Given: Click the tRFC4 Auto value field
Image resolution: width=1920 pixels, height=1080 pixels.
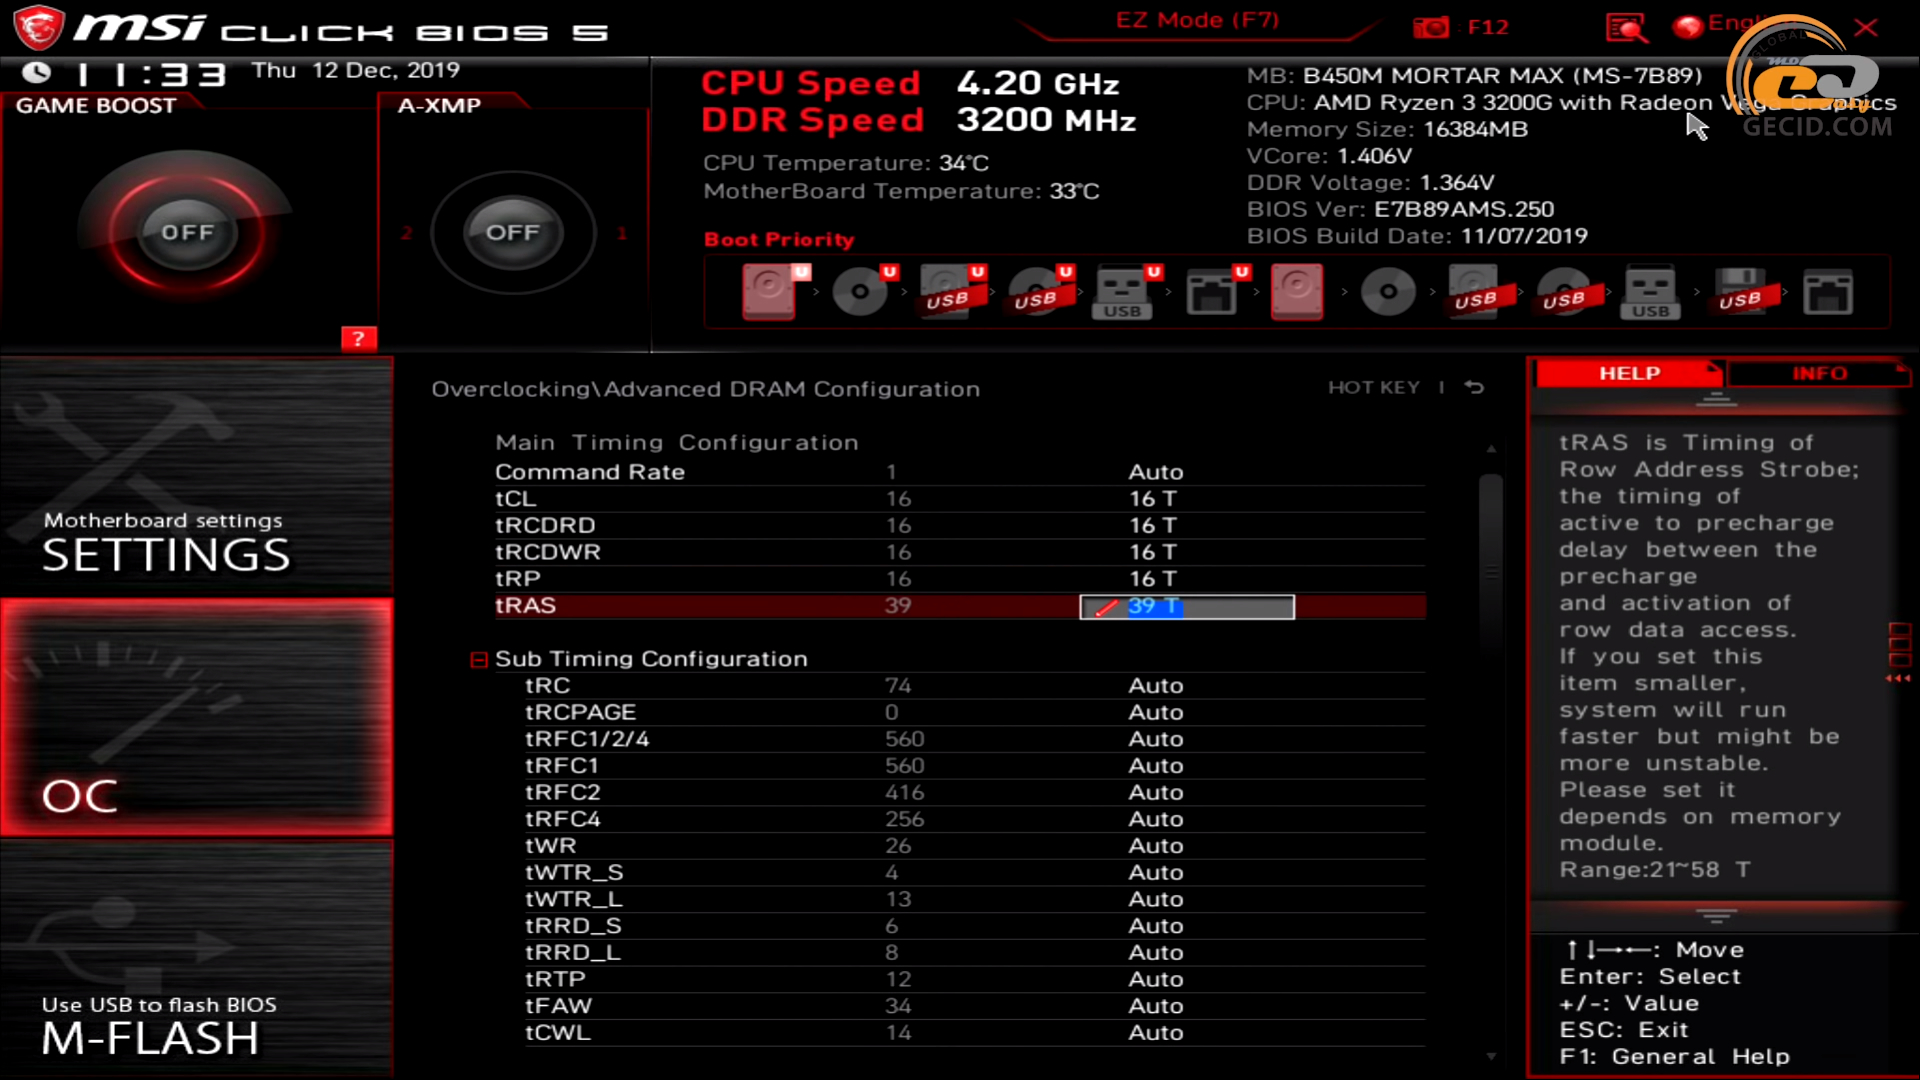Looking at the screenshot, I should (x=1156, y=819).
